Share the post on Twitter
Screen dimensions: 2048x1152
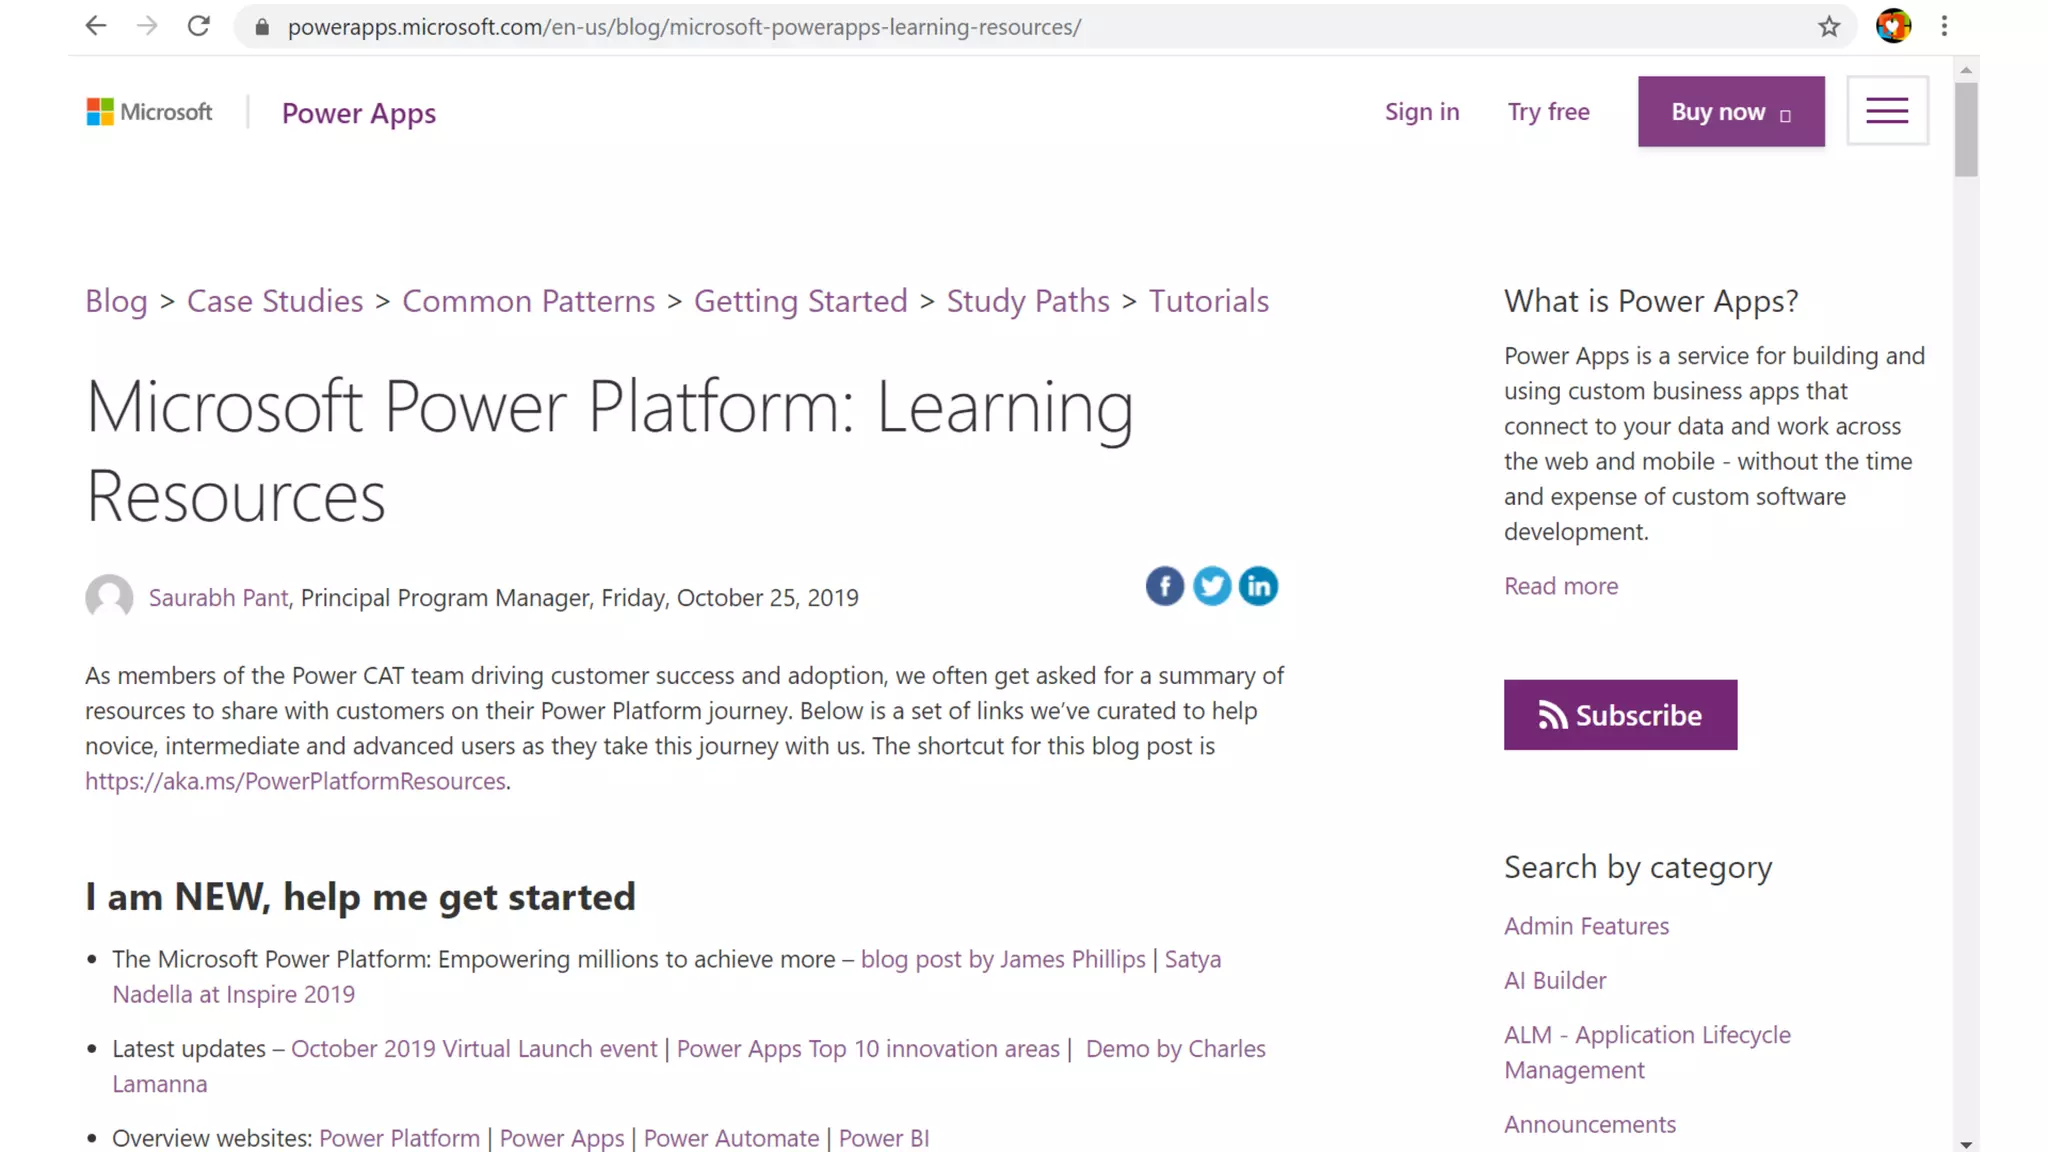(1212, 586)
